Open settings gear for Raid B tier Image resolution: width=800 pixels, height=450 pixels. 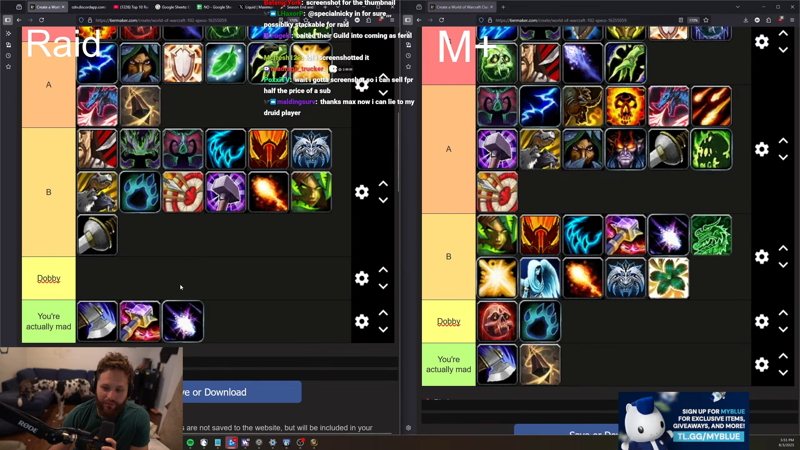pos(362,192)
